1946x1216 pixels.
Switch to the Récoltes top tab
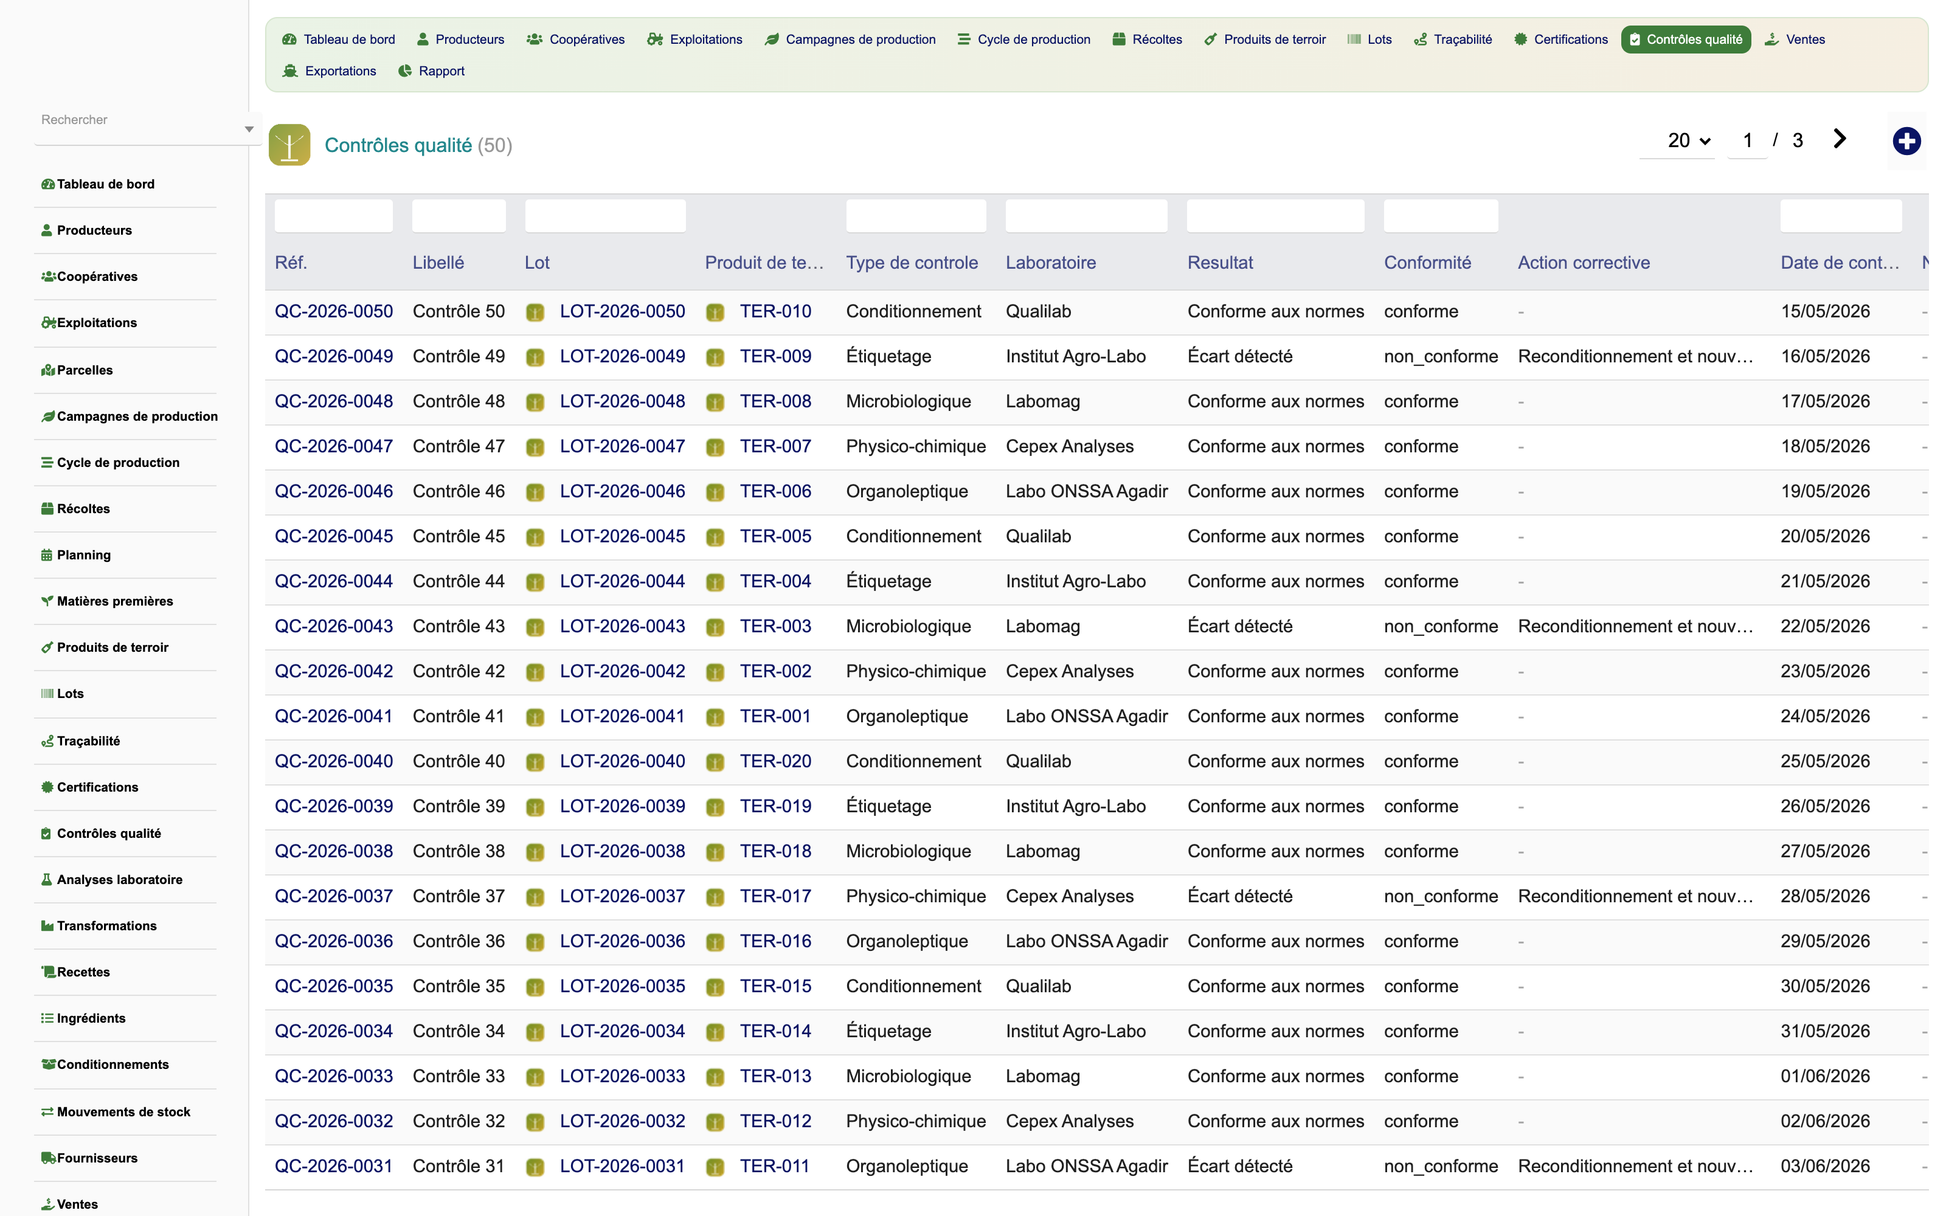(1147, 40)
